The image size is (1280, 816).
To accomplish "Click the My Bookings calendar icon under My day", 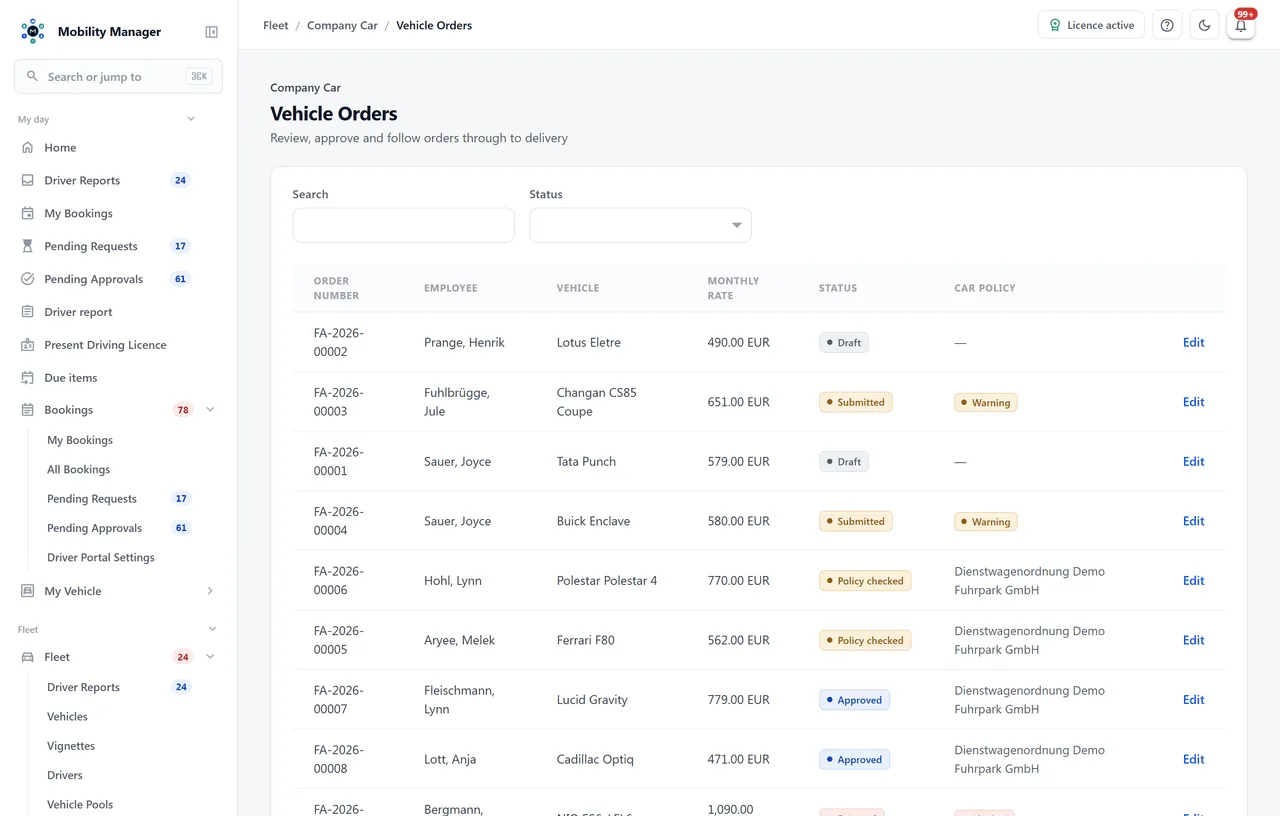I will click(28, 213).
